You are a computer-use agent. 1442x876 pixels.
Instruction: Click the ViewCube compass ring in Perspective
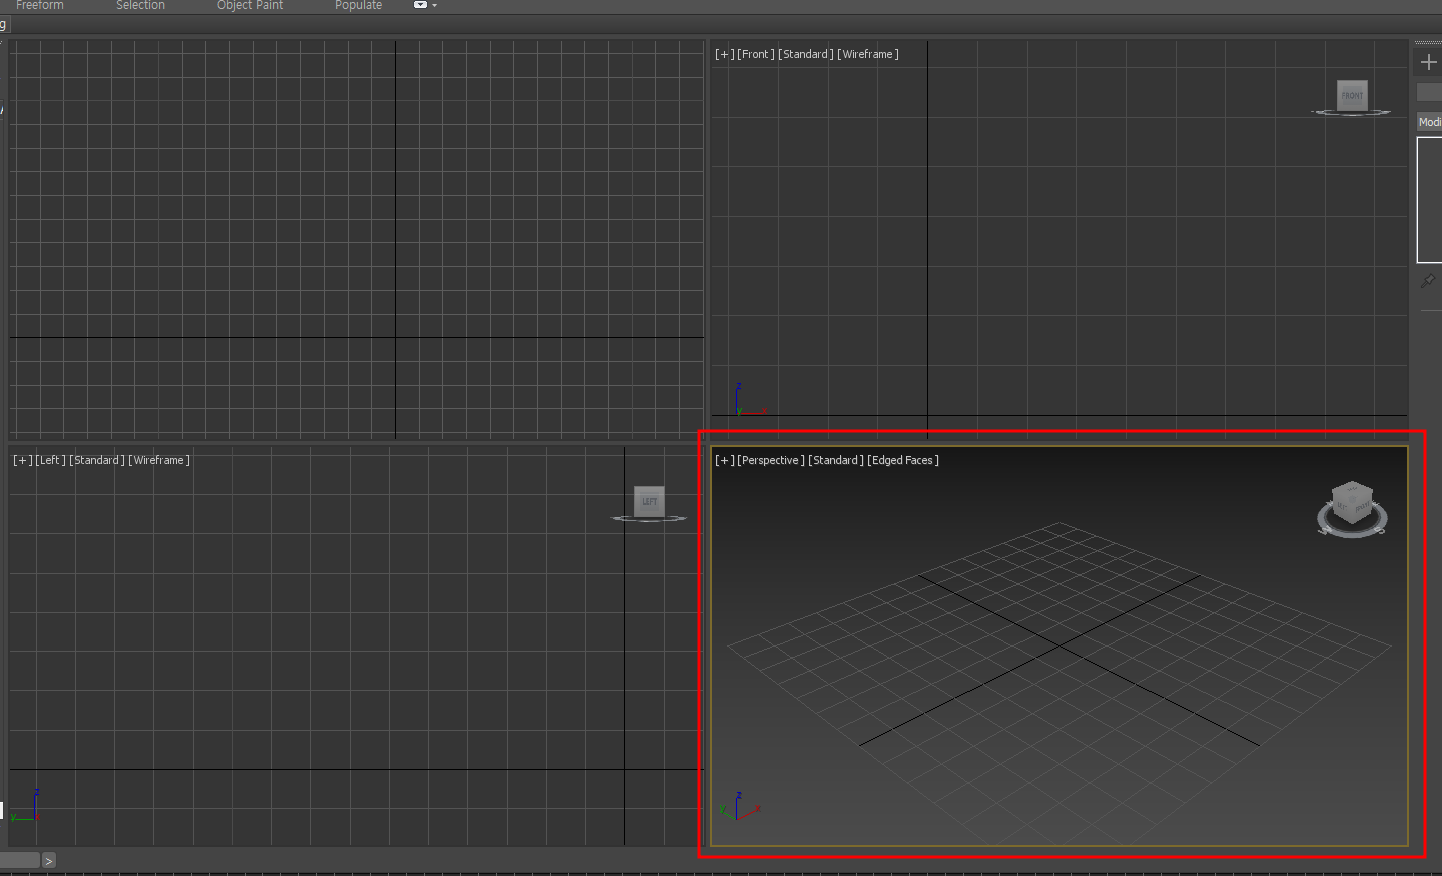[x=1352, y=524]
